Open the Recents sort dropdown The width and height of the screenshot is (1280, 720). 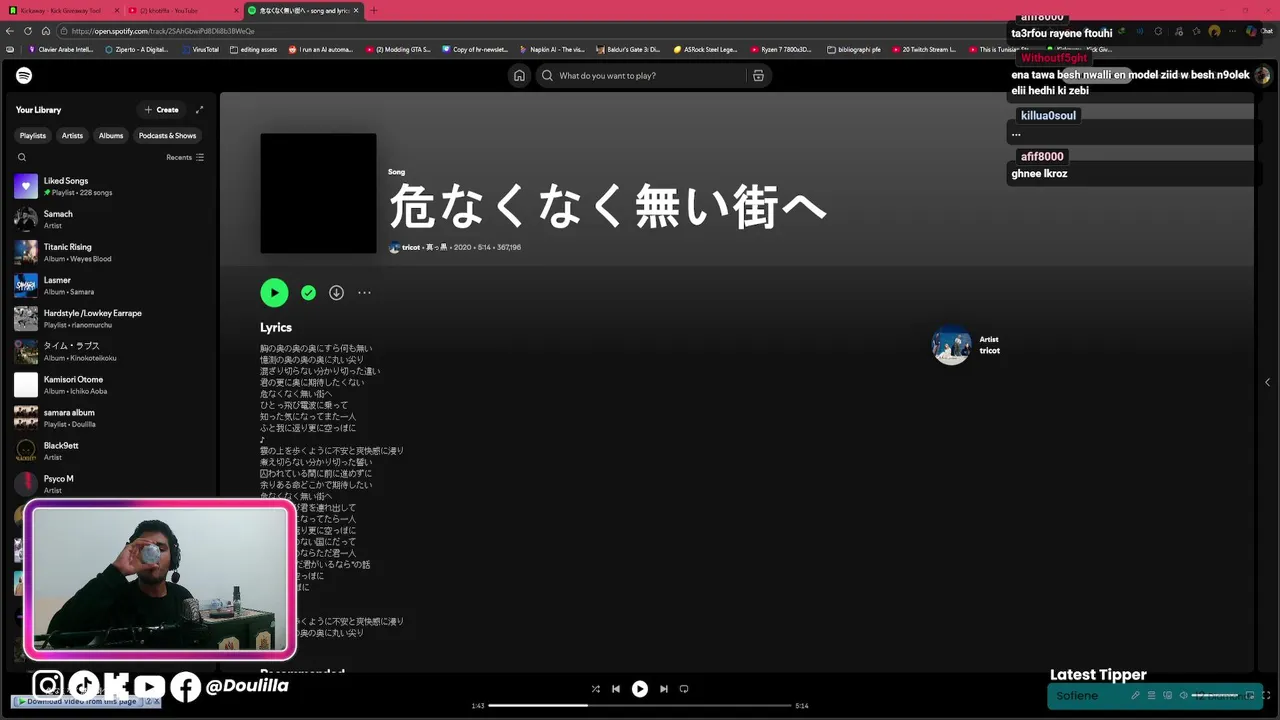(x=185, y=157)
